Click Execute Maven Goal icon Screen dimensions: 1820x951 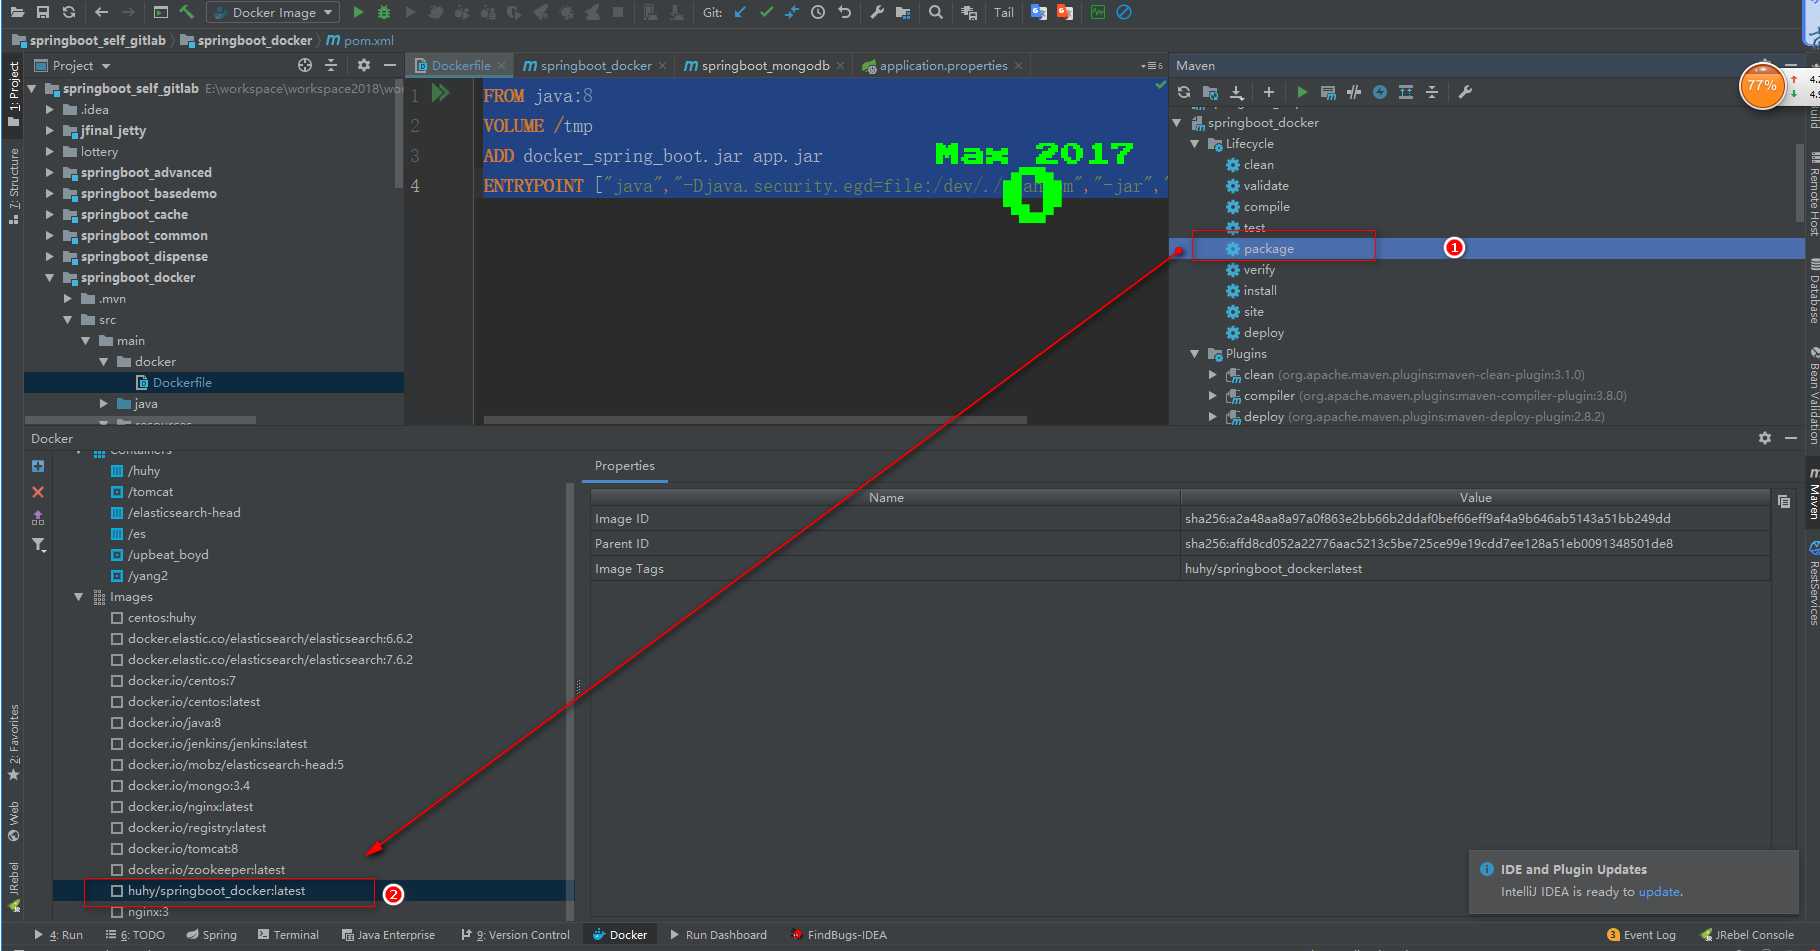click(x=1328, y=92)
